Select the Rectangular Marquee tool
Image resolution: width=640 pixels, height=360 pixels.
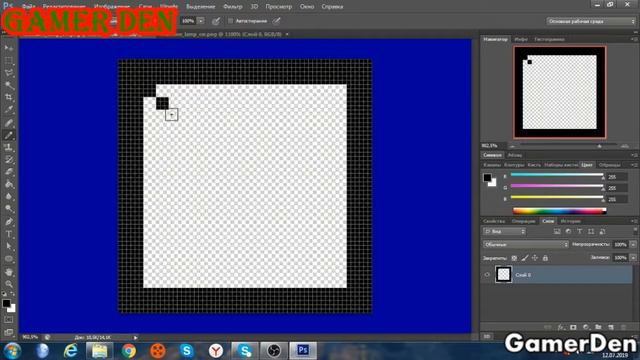9,60
